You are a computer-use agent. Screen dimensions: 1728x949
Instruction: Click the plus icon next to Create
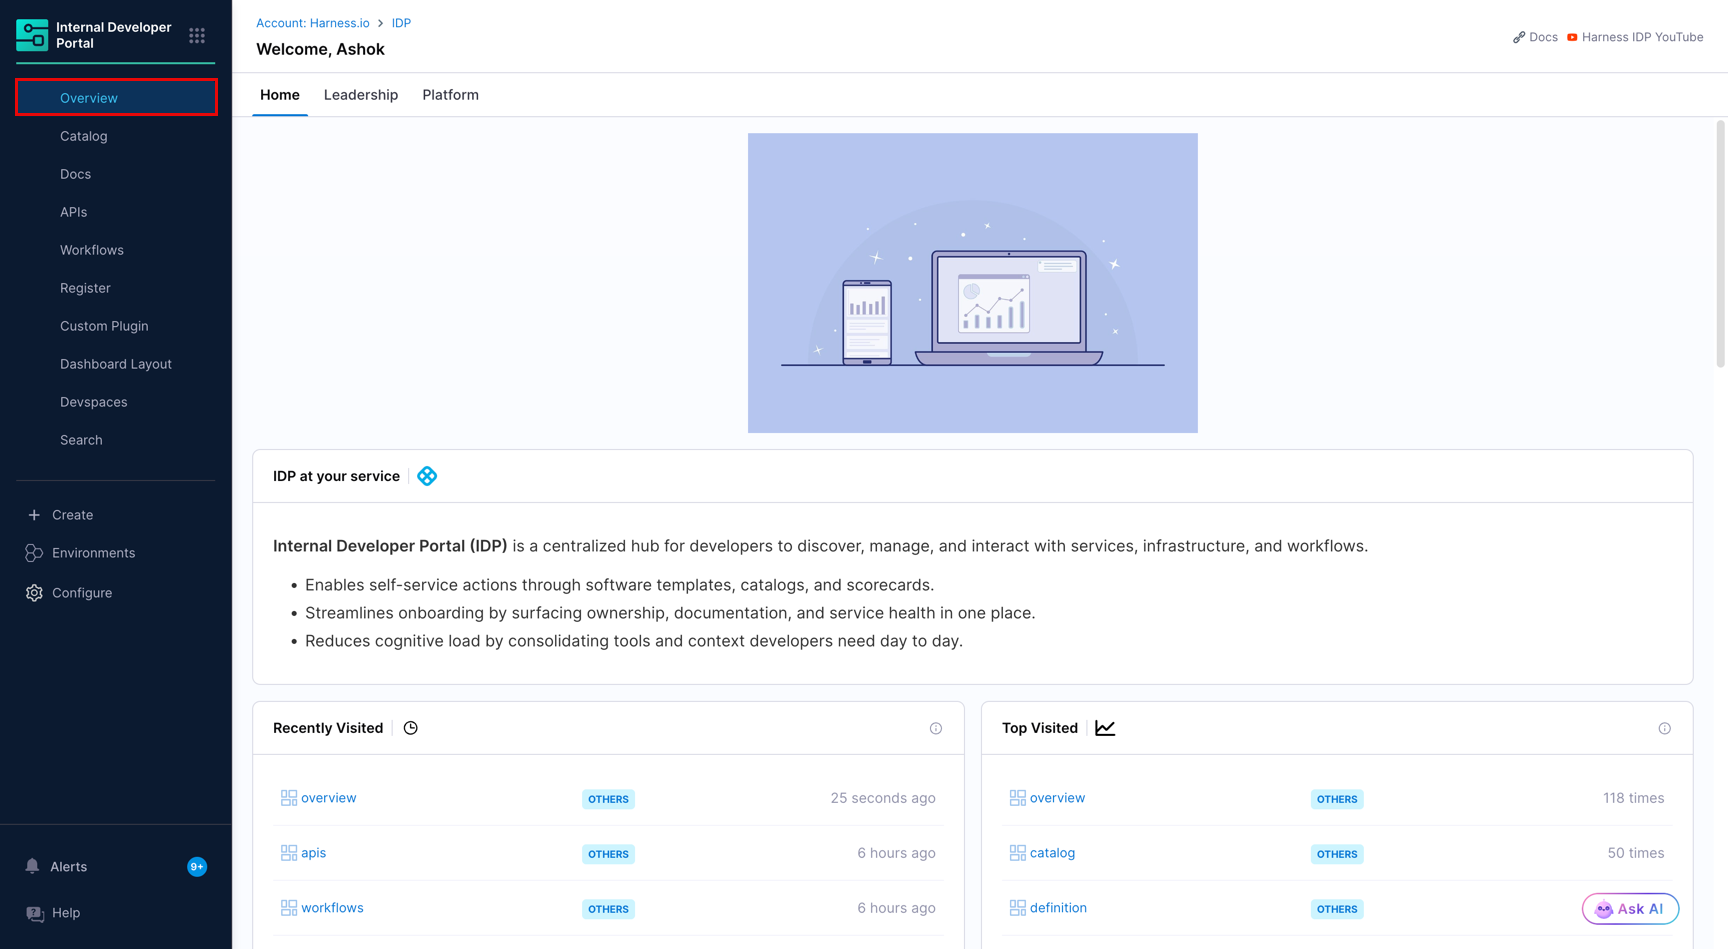[34, 515]
